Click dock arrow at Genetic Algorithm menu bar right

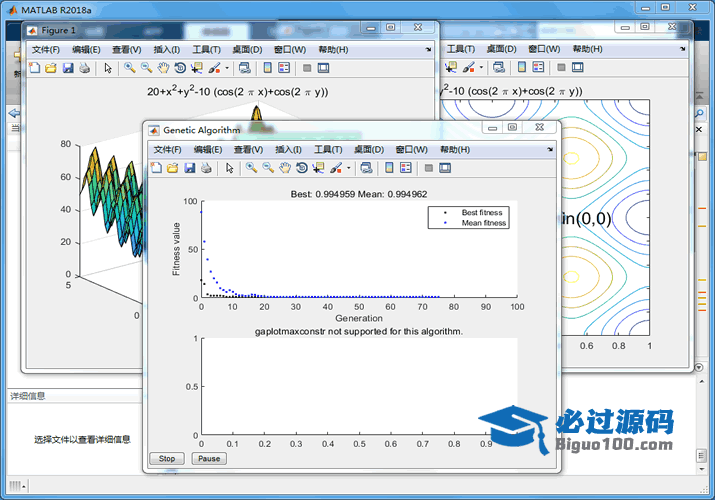click(x=548, y=149)
